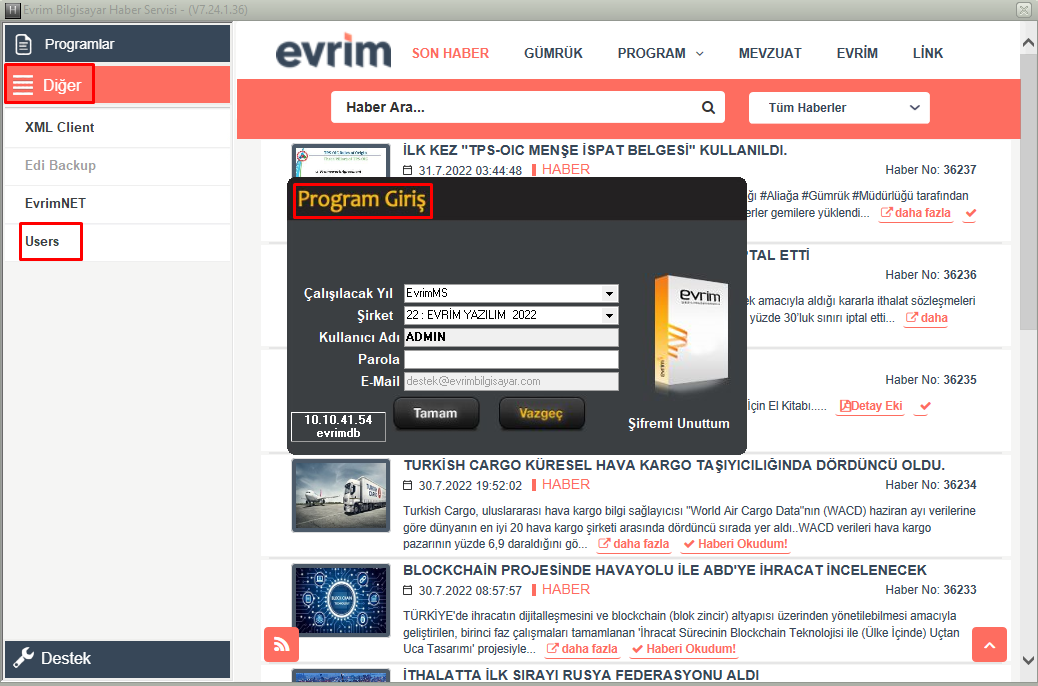Viewport: 1038px width, 686px height.
Task: Click the evrim logo
Action: tap(333, 52)
